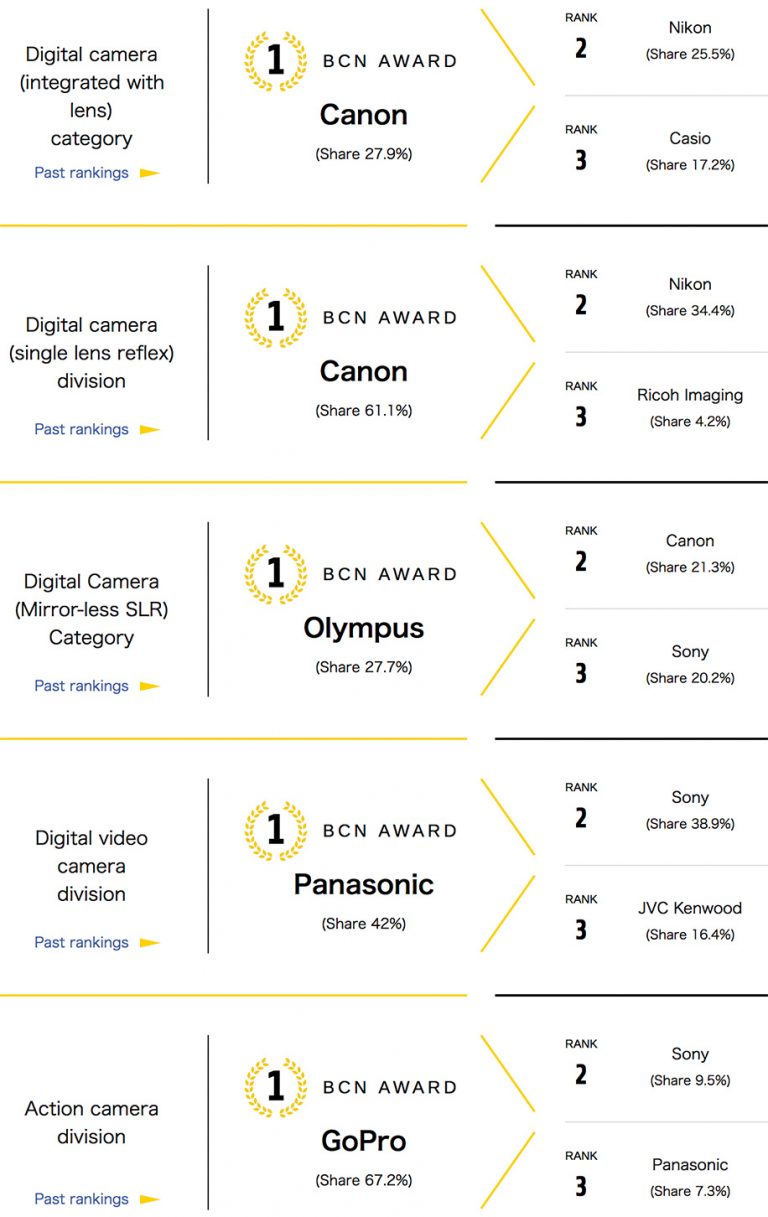
Task: Click the number 1 laurel badge next to GoPro
Action: (273, 1086)
